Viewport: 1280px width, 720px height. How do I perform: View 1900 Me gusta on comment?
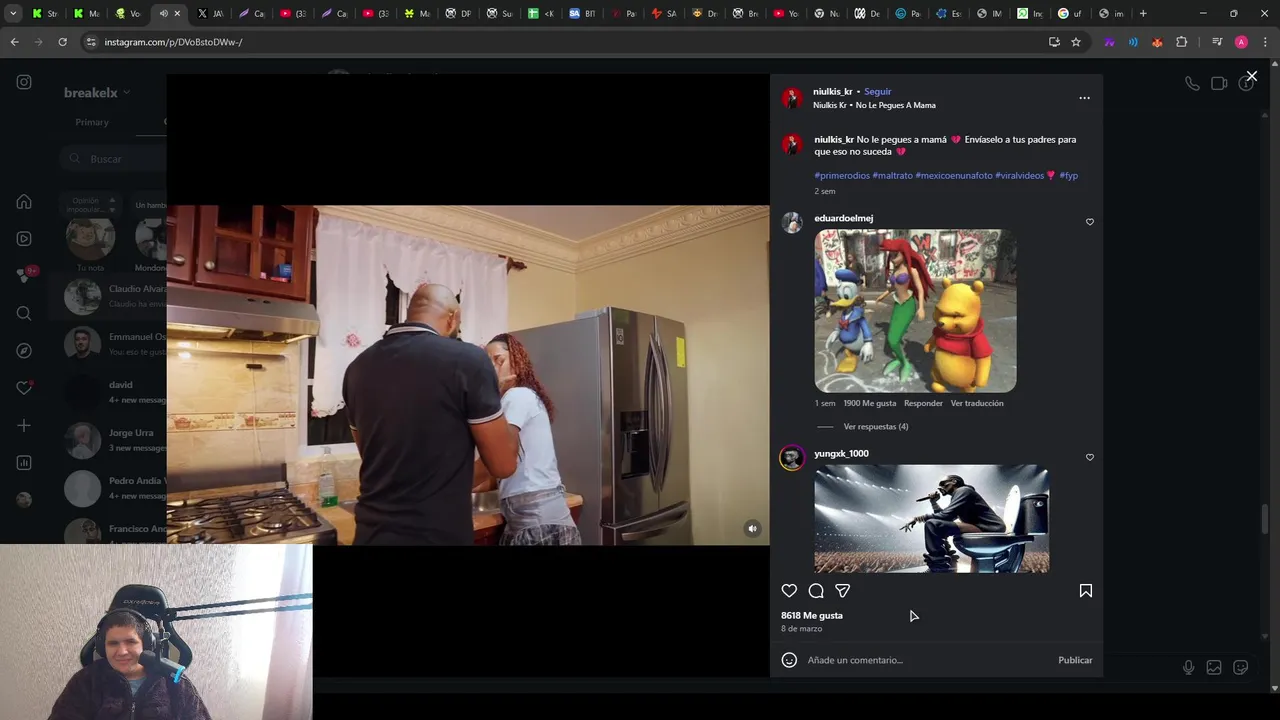[x=869, y=403]
